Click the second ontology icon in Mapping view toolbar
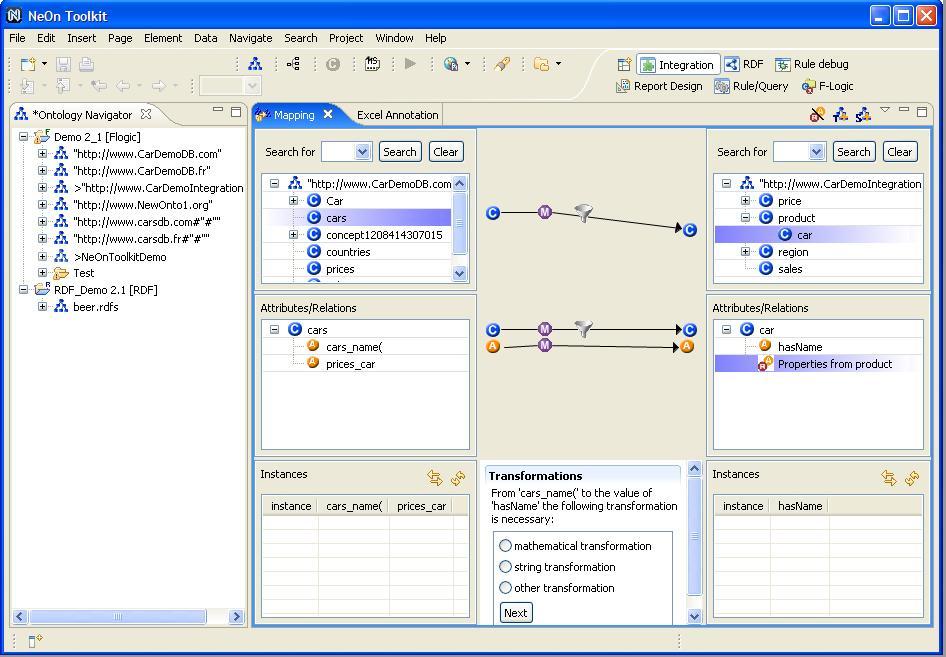This screenshot has height=657, width=946. point(840,114)
